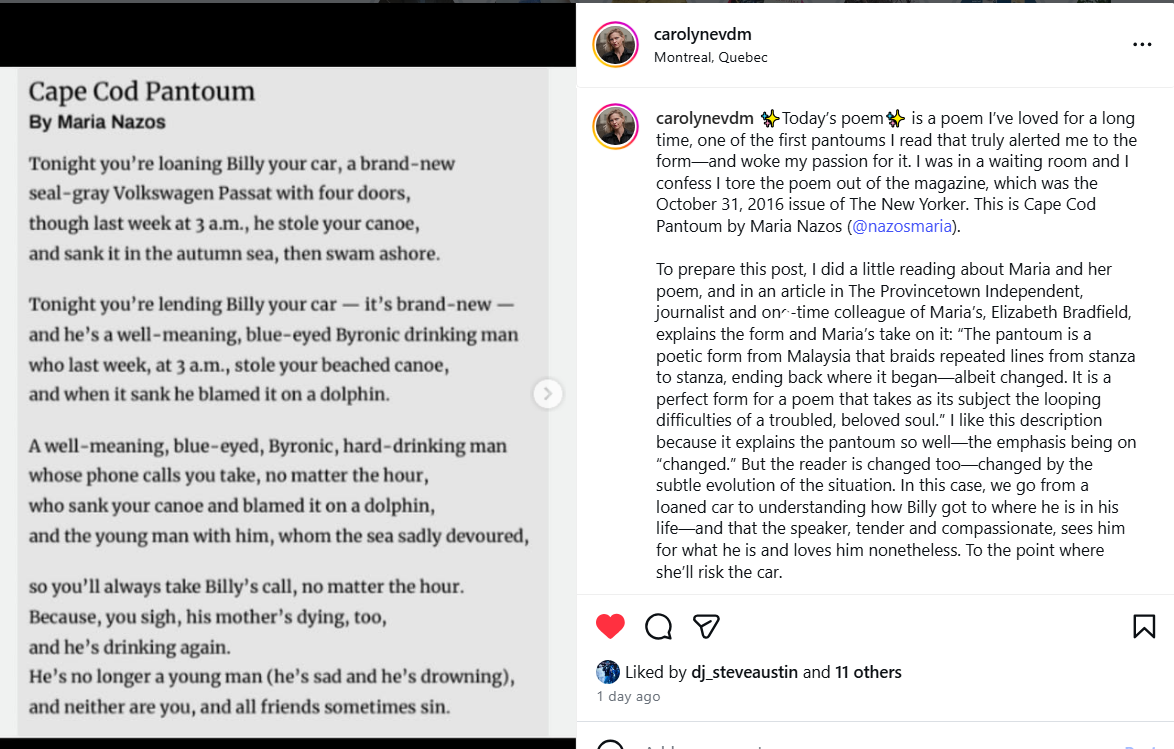Open carolynevdm's profile picture in the header
Screen dimensions: 1174x749
pos(615,45)
